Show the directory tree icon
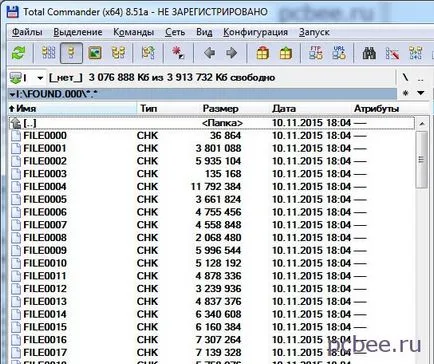This screenshot has height=364, width=434. click(118, 53)
